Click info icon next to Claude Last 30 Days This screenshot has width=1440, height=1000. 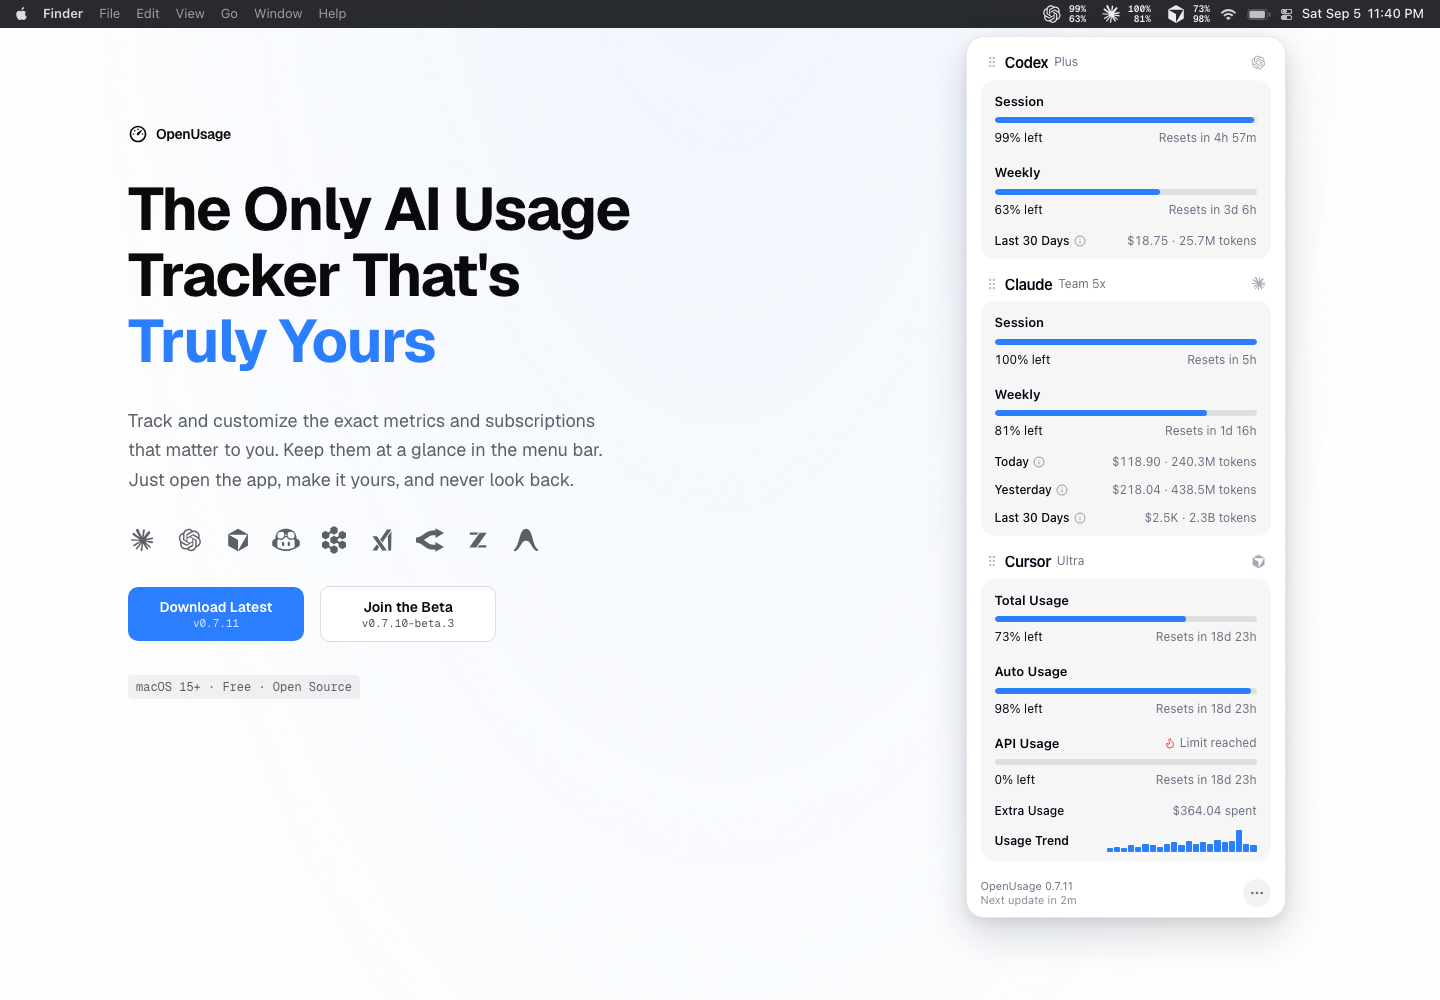pos(1080,518)
